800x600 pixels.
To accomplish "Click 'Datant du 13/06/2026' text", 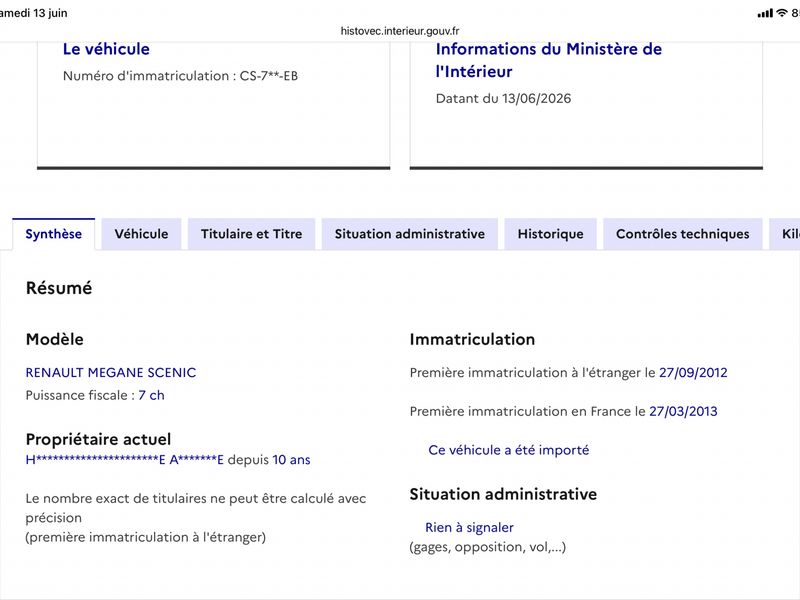I will click(x=503, y=98).
